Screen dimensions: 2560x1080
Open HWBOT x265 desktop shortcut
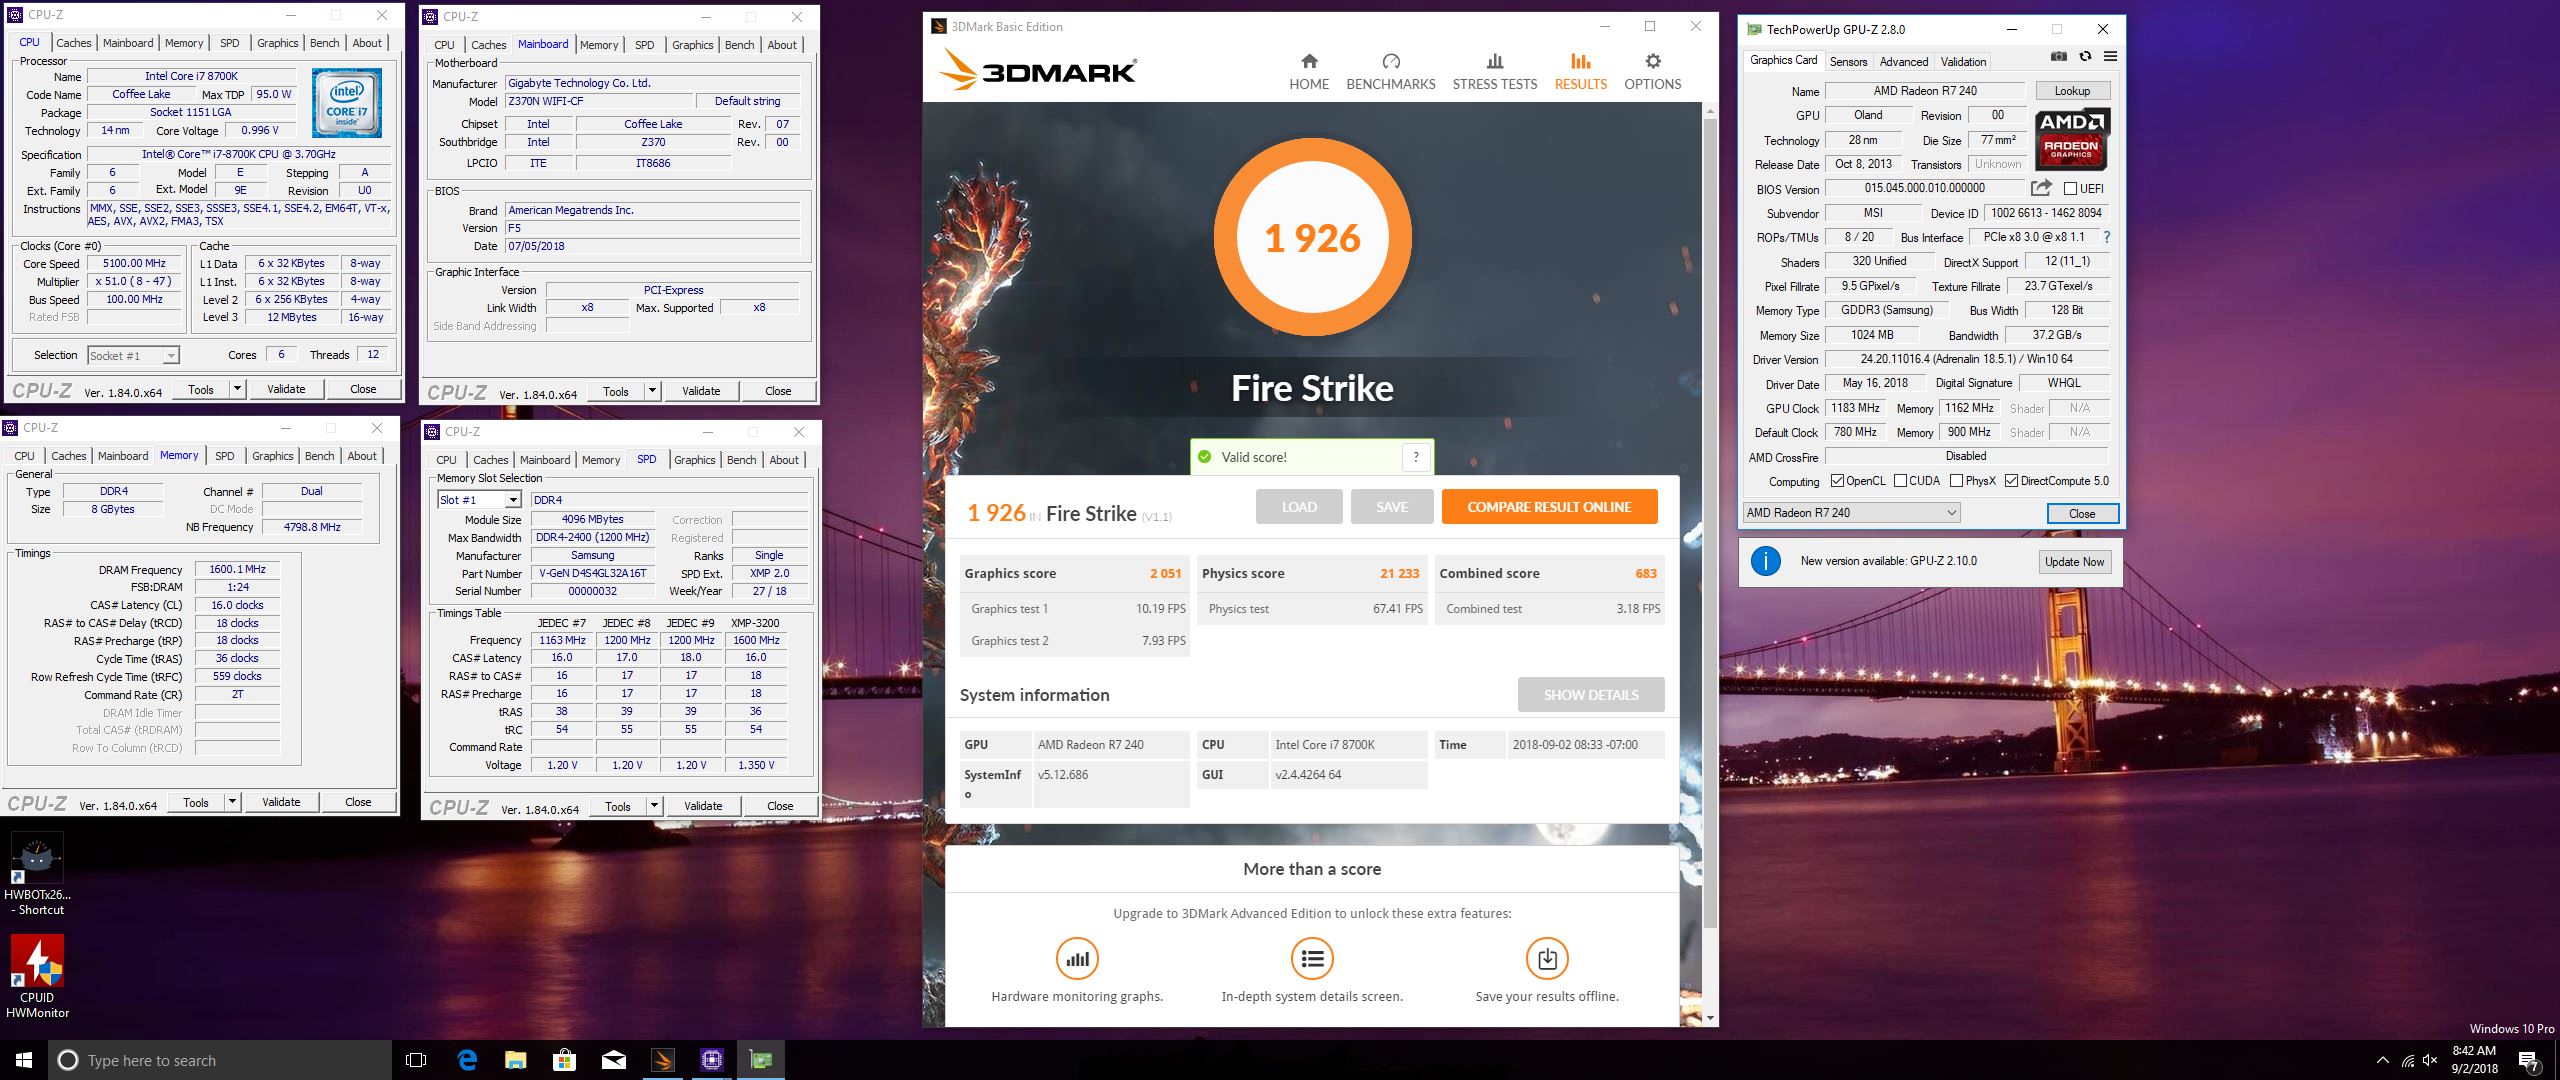[38, 875]
